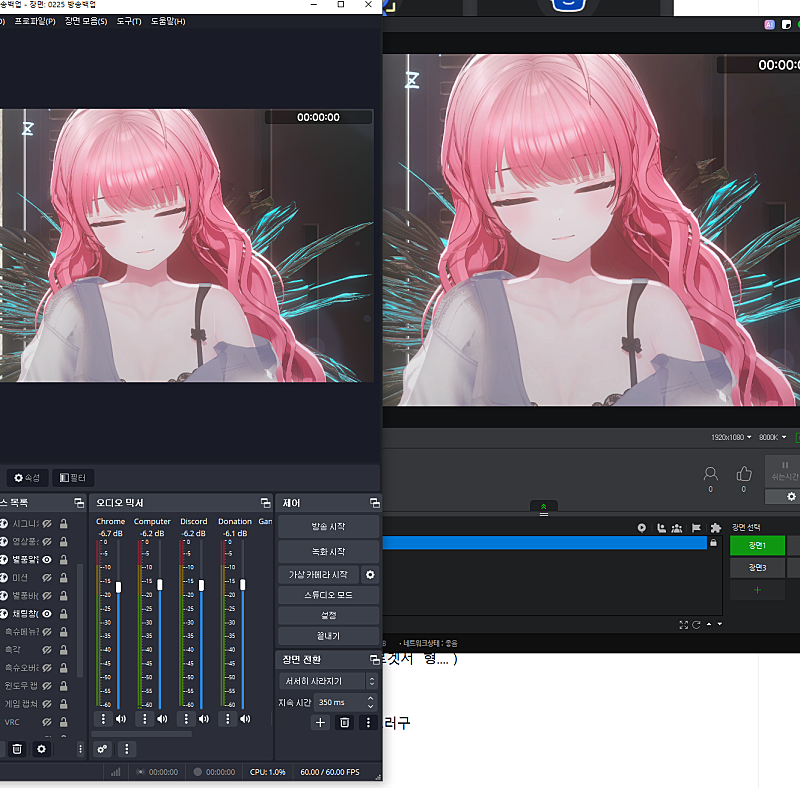Select the 장면1 scene button
Image resolution: width=800 pixels, height=788 pixels.
pos(757,546)
